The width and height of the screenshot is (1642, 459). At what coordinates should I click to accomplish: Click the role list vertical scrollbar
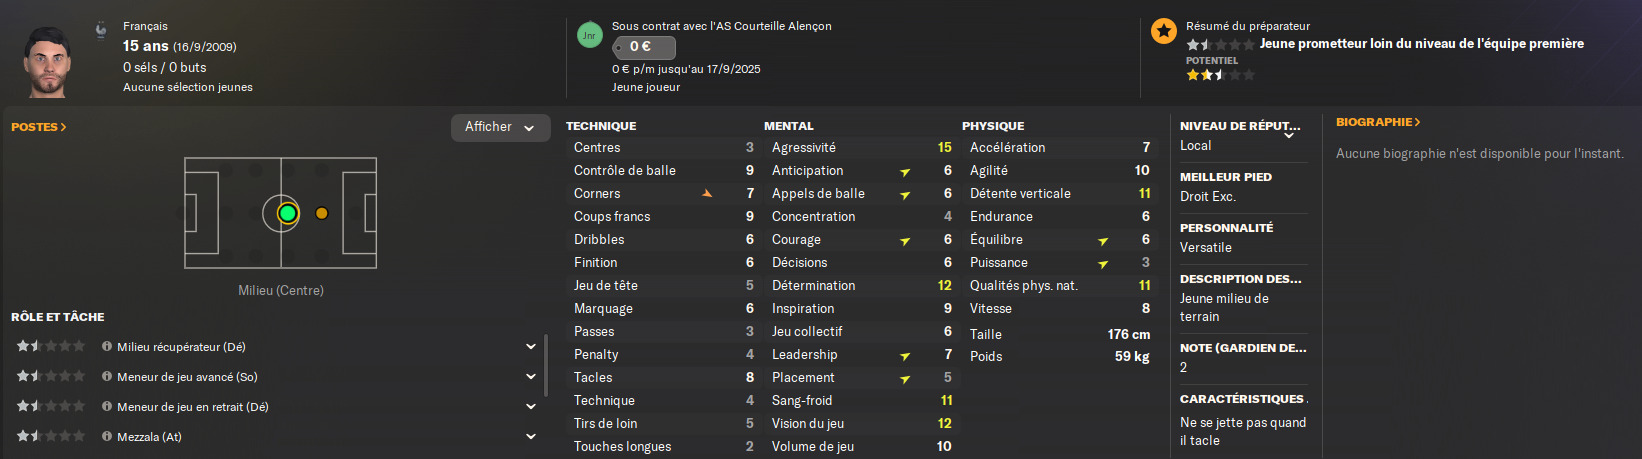[546, 365]
